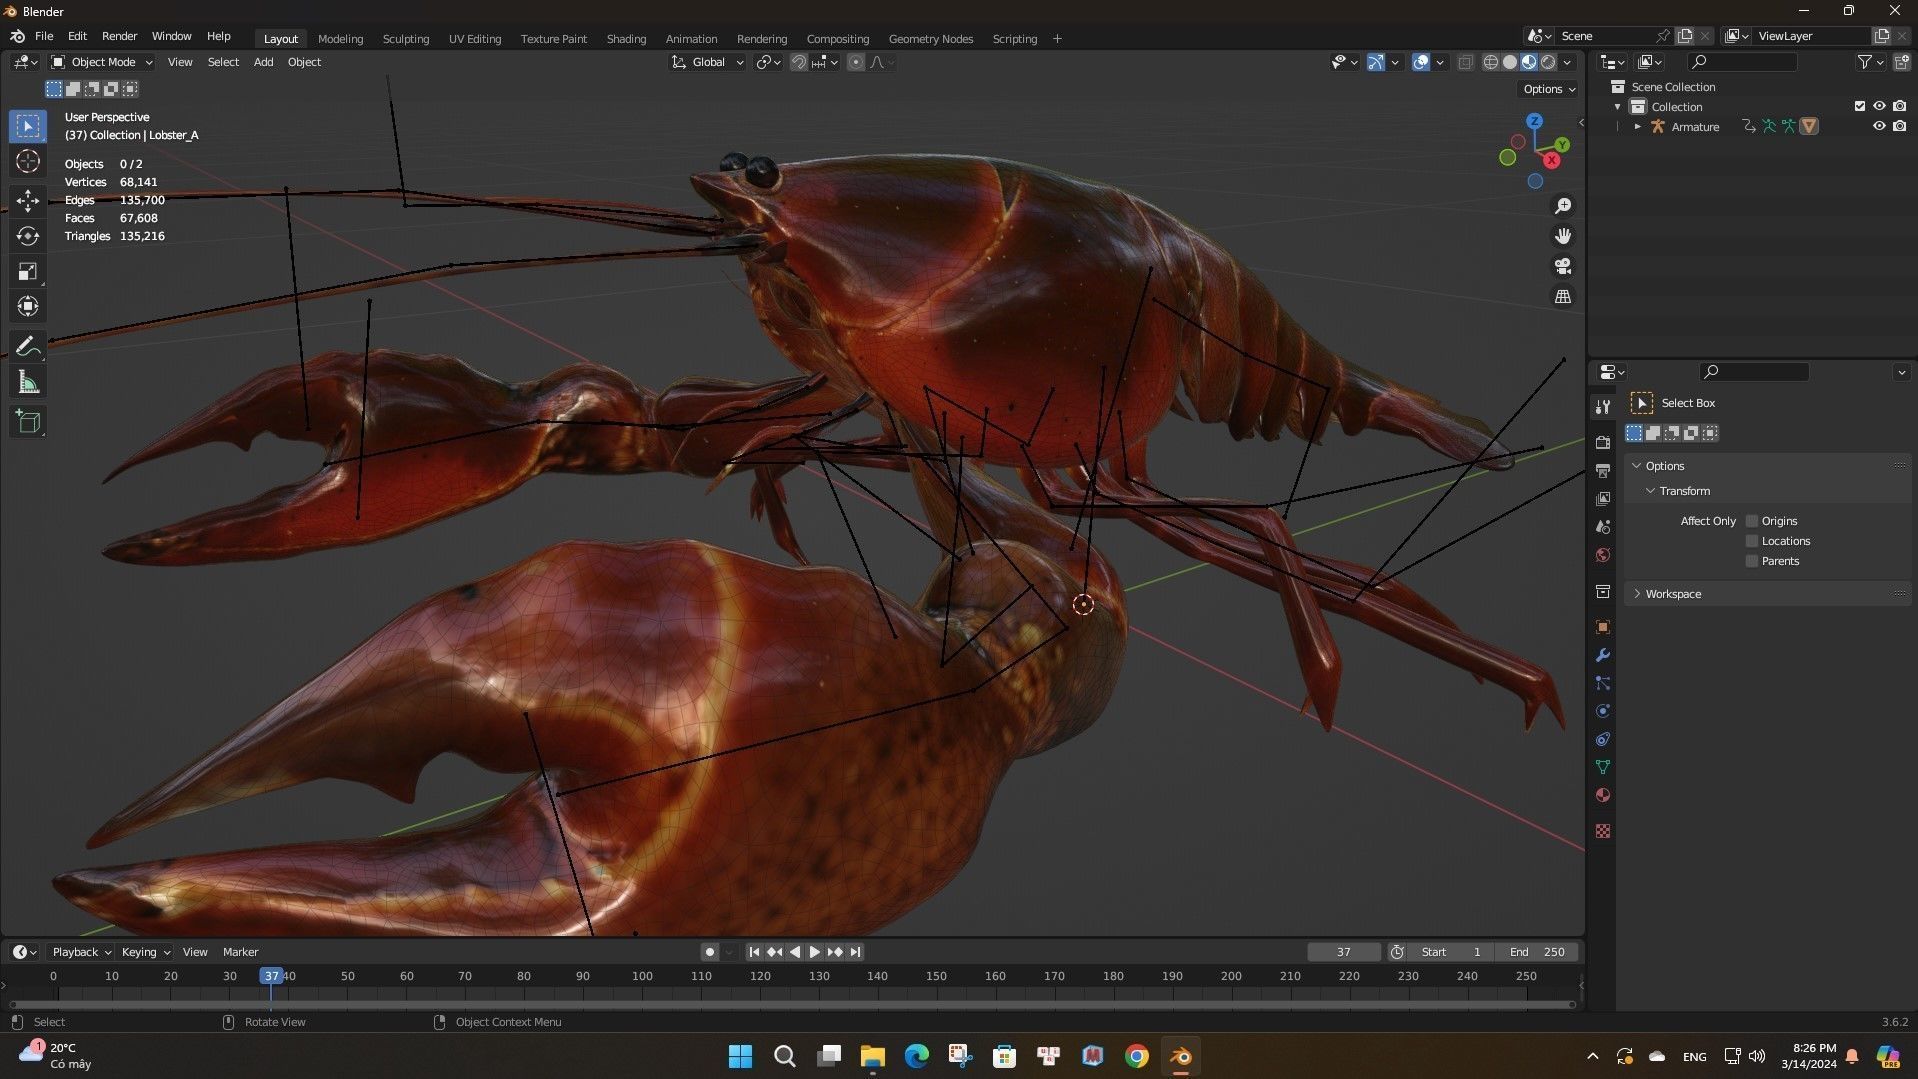Viewport: 1918px width, 1079px height.
Task: Enable the Origins checkbox
Action: click(1752, 521)
